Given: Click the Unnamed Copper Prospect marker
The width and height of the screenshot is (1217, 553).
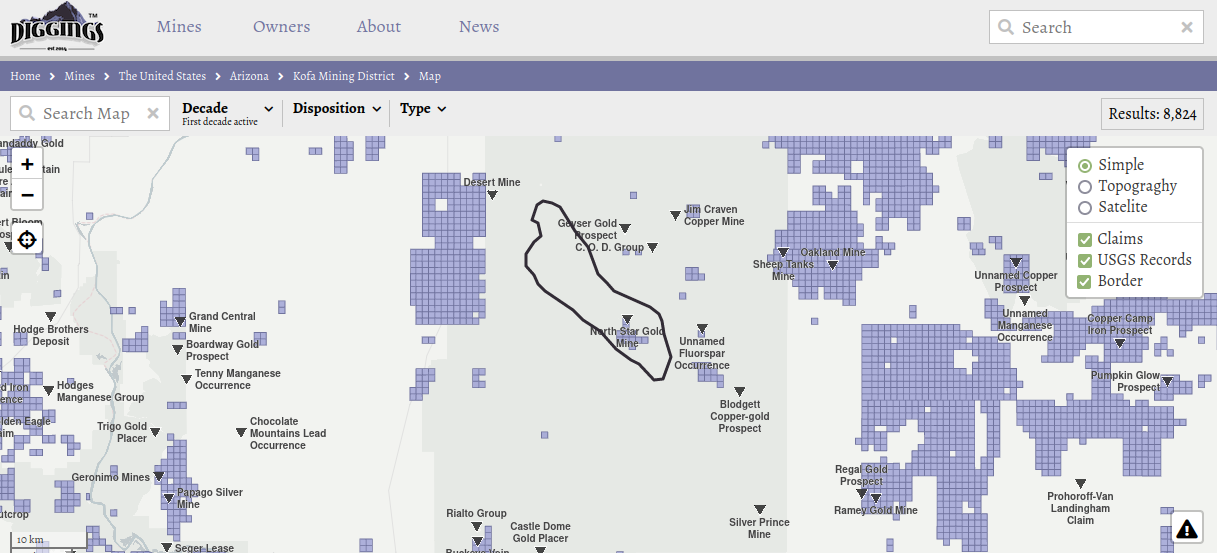Looking at the screenshot, I should tap(1016, 262).
